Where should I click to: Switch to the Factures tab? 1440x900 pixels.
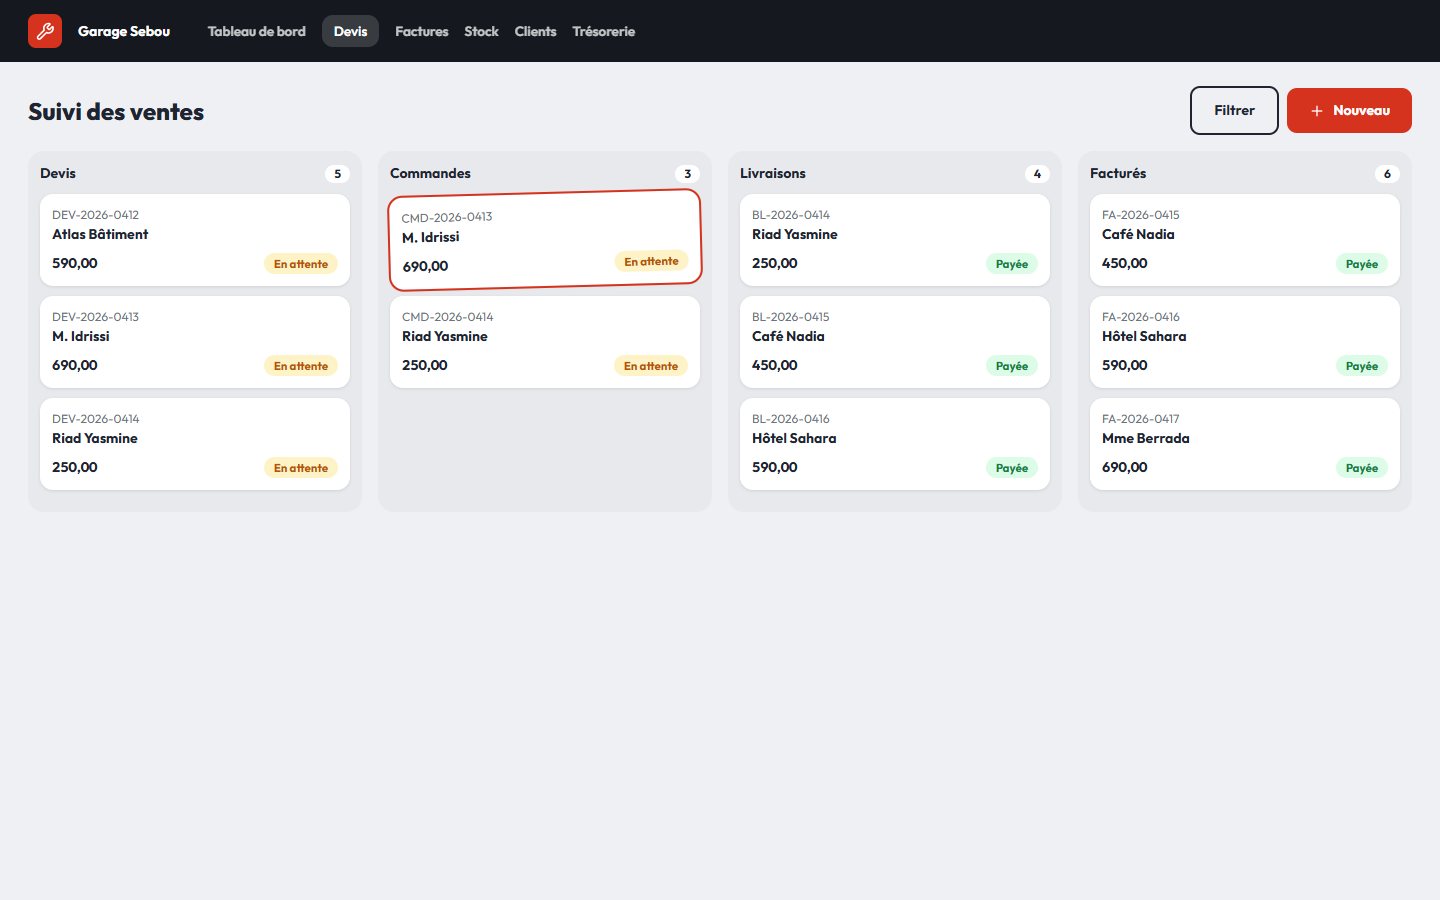(x=422, y=31)
